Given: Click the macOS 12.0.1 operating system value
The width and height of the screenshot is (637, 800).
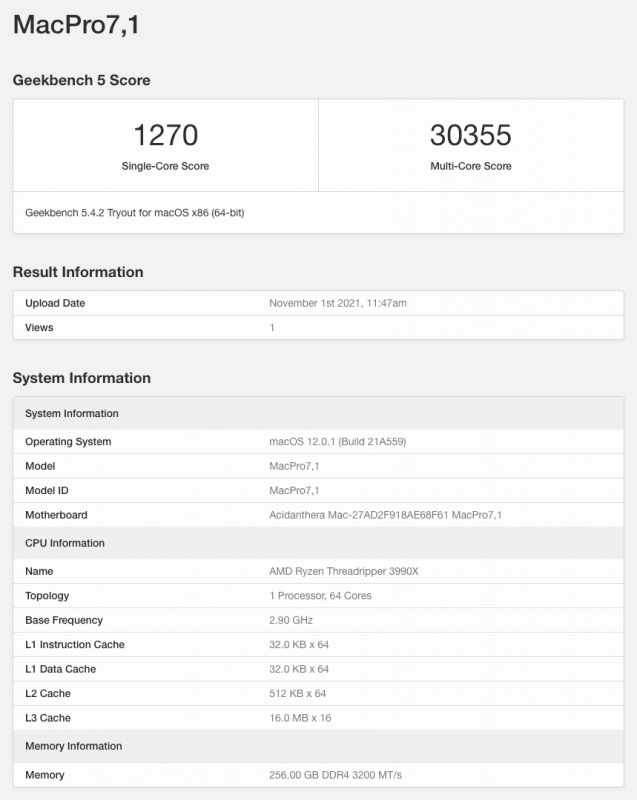Looking at the screenshot, I should tap(337, 442).
